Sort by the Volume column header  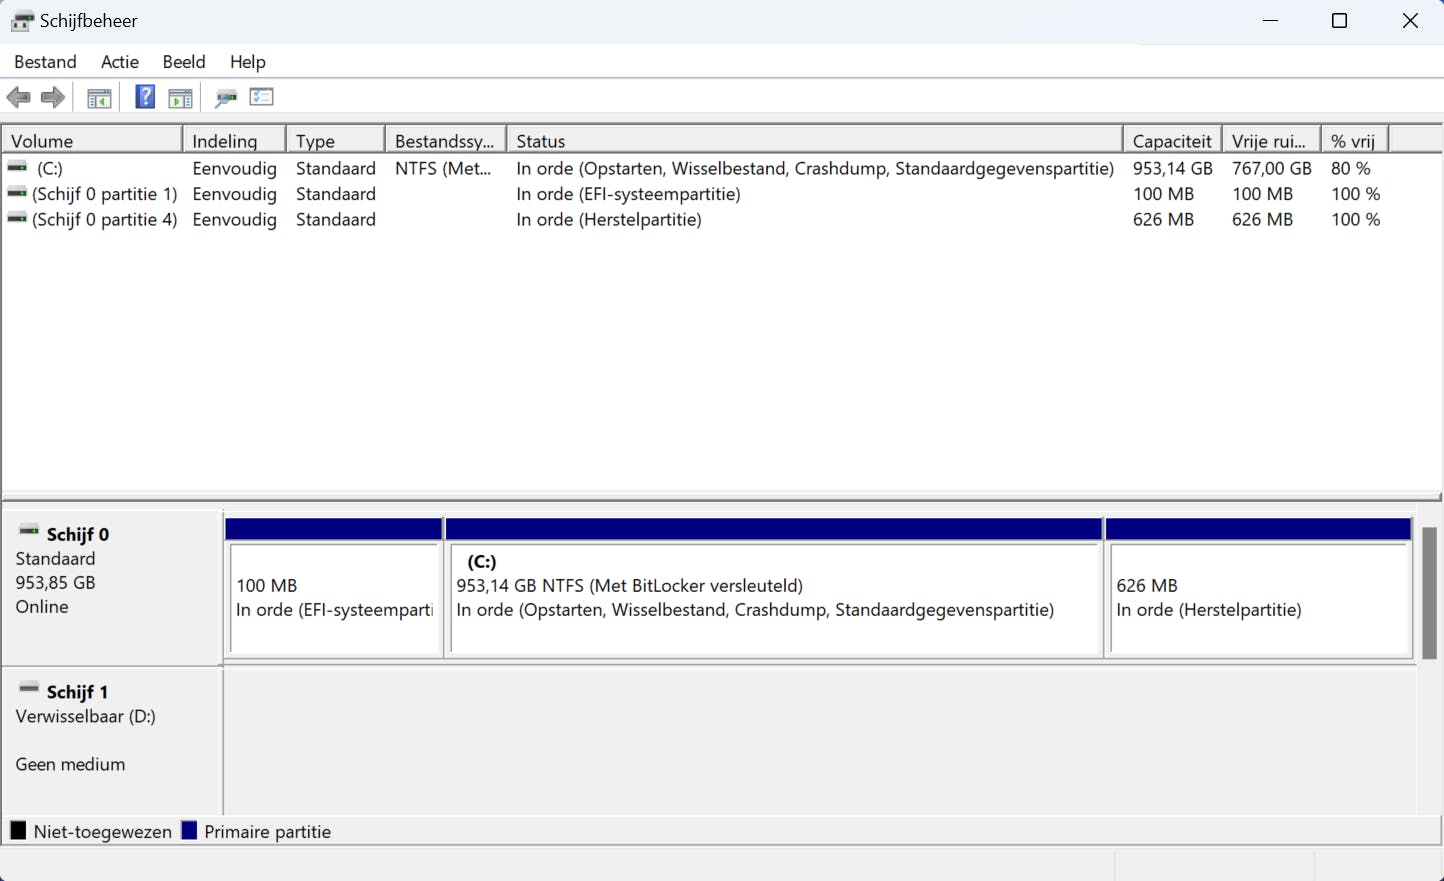point(93,141)
